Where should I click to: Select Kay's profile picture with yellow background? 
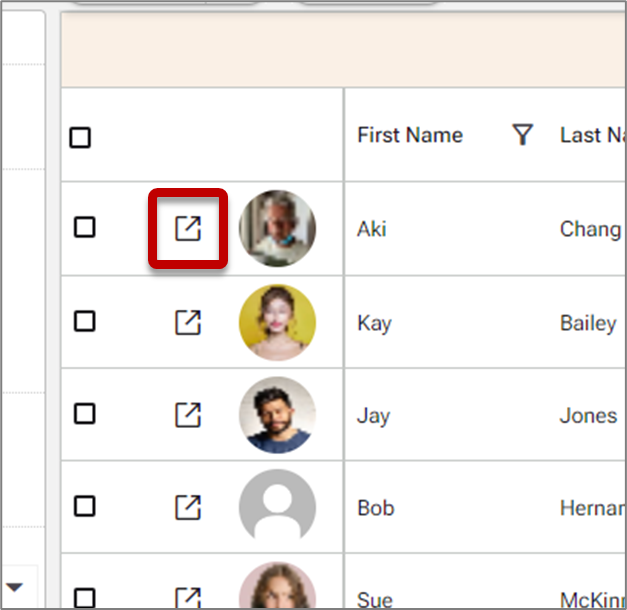(277, 322)
